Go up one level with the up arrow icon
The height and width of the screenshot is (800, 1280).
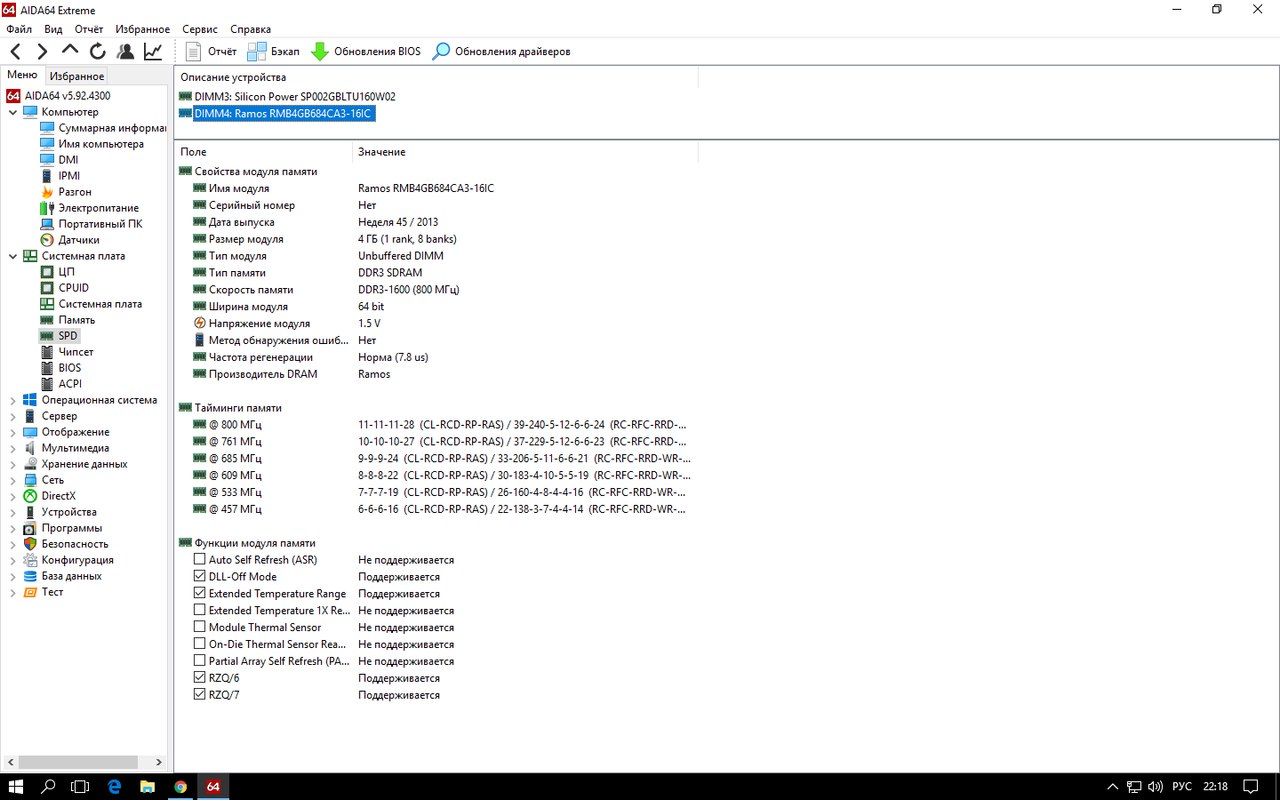pos(70,49)
